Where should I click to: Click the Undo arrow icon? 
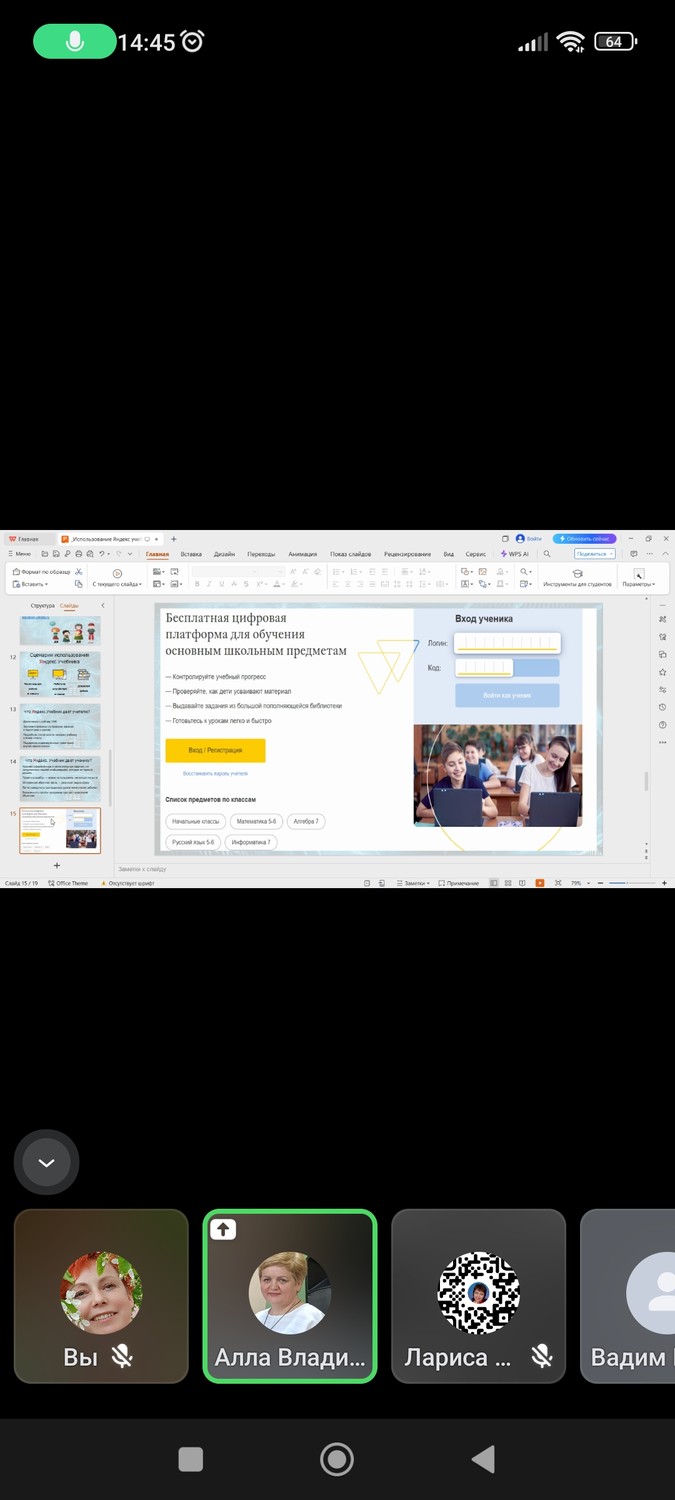click(102, 554)
